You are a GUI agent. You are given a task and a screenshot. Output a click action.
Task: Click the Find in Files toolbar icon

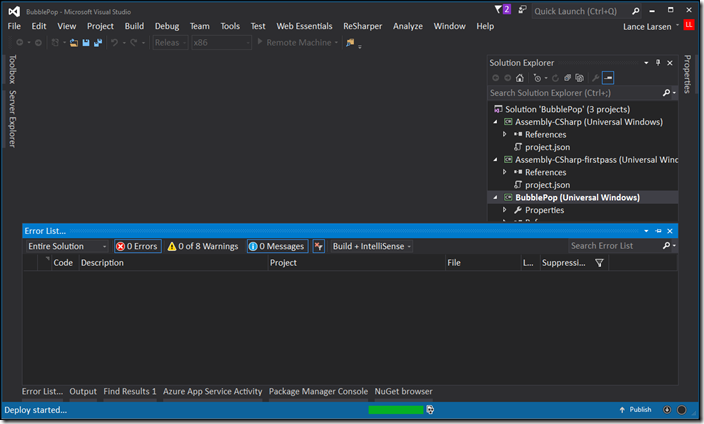350,42
